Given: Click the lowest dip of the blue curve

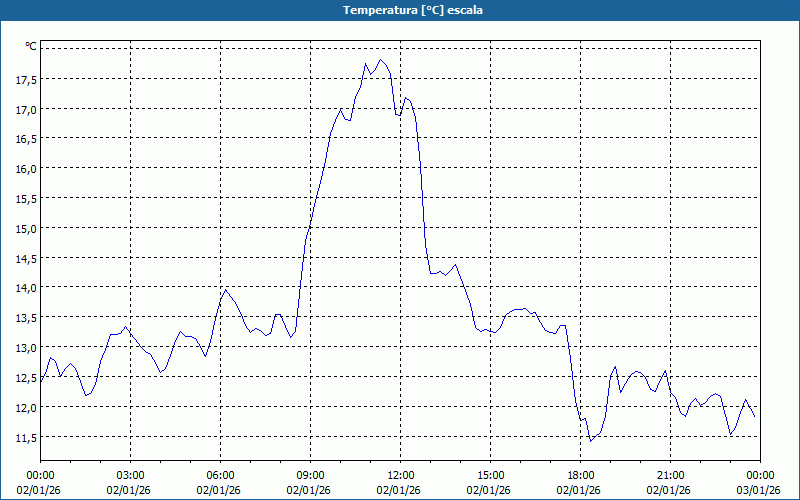Looking at the screenshot, I should click(590, 440).
